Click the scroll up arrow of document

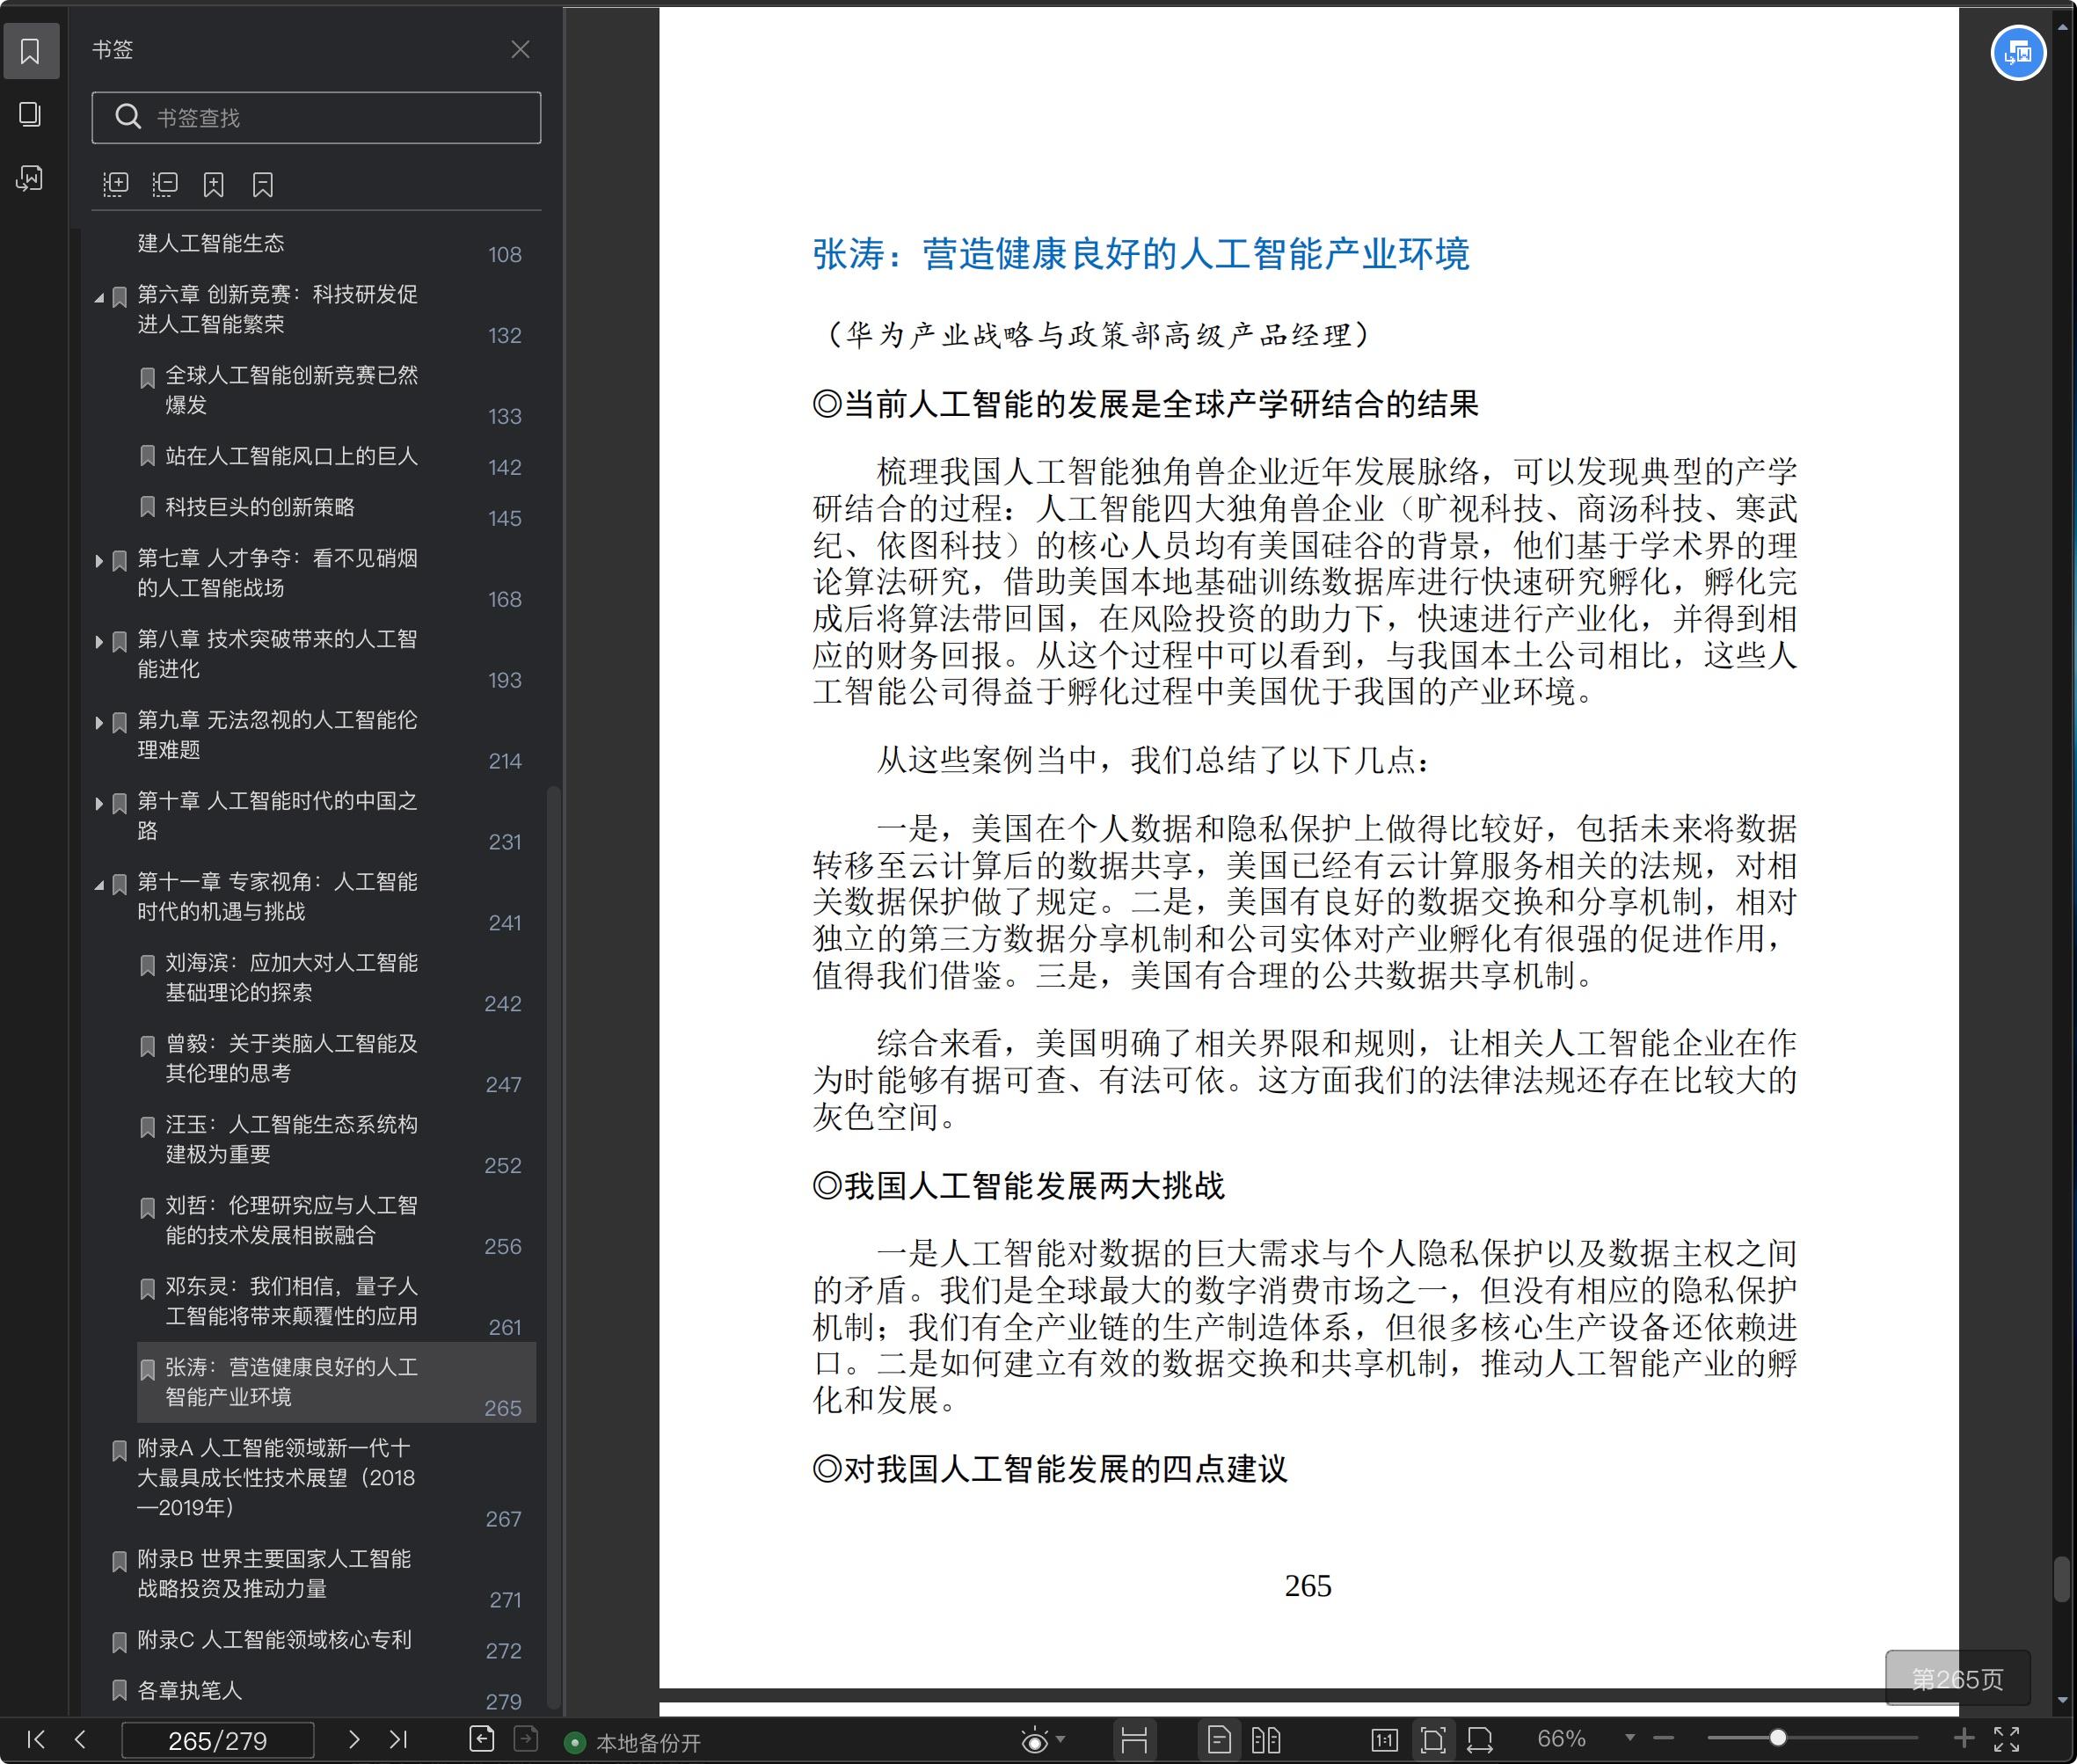[x=2062, y=27]
